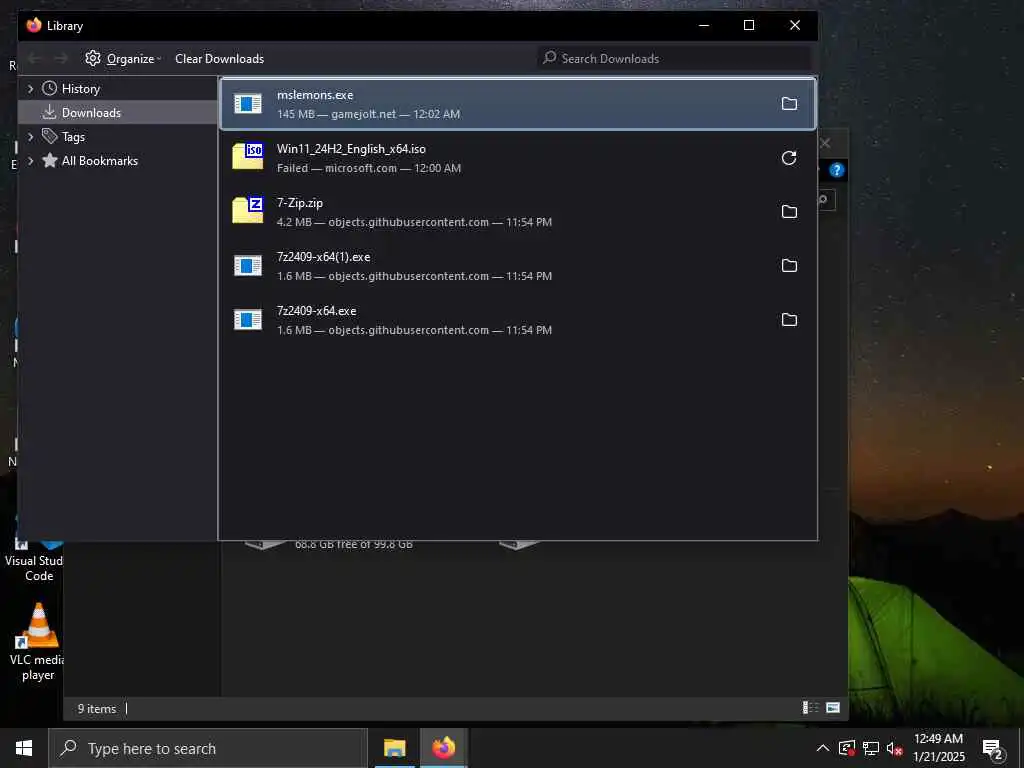Retry the failed Win11_24H2_English_x64.iso download
Viewport: 1024px width, 768px height.
789,158
